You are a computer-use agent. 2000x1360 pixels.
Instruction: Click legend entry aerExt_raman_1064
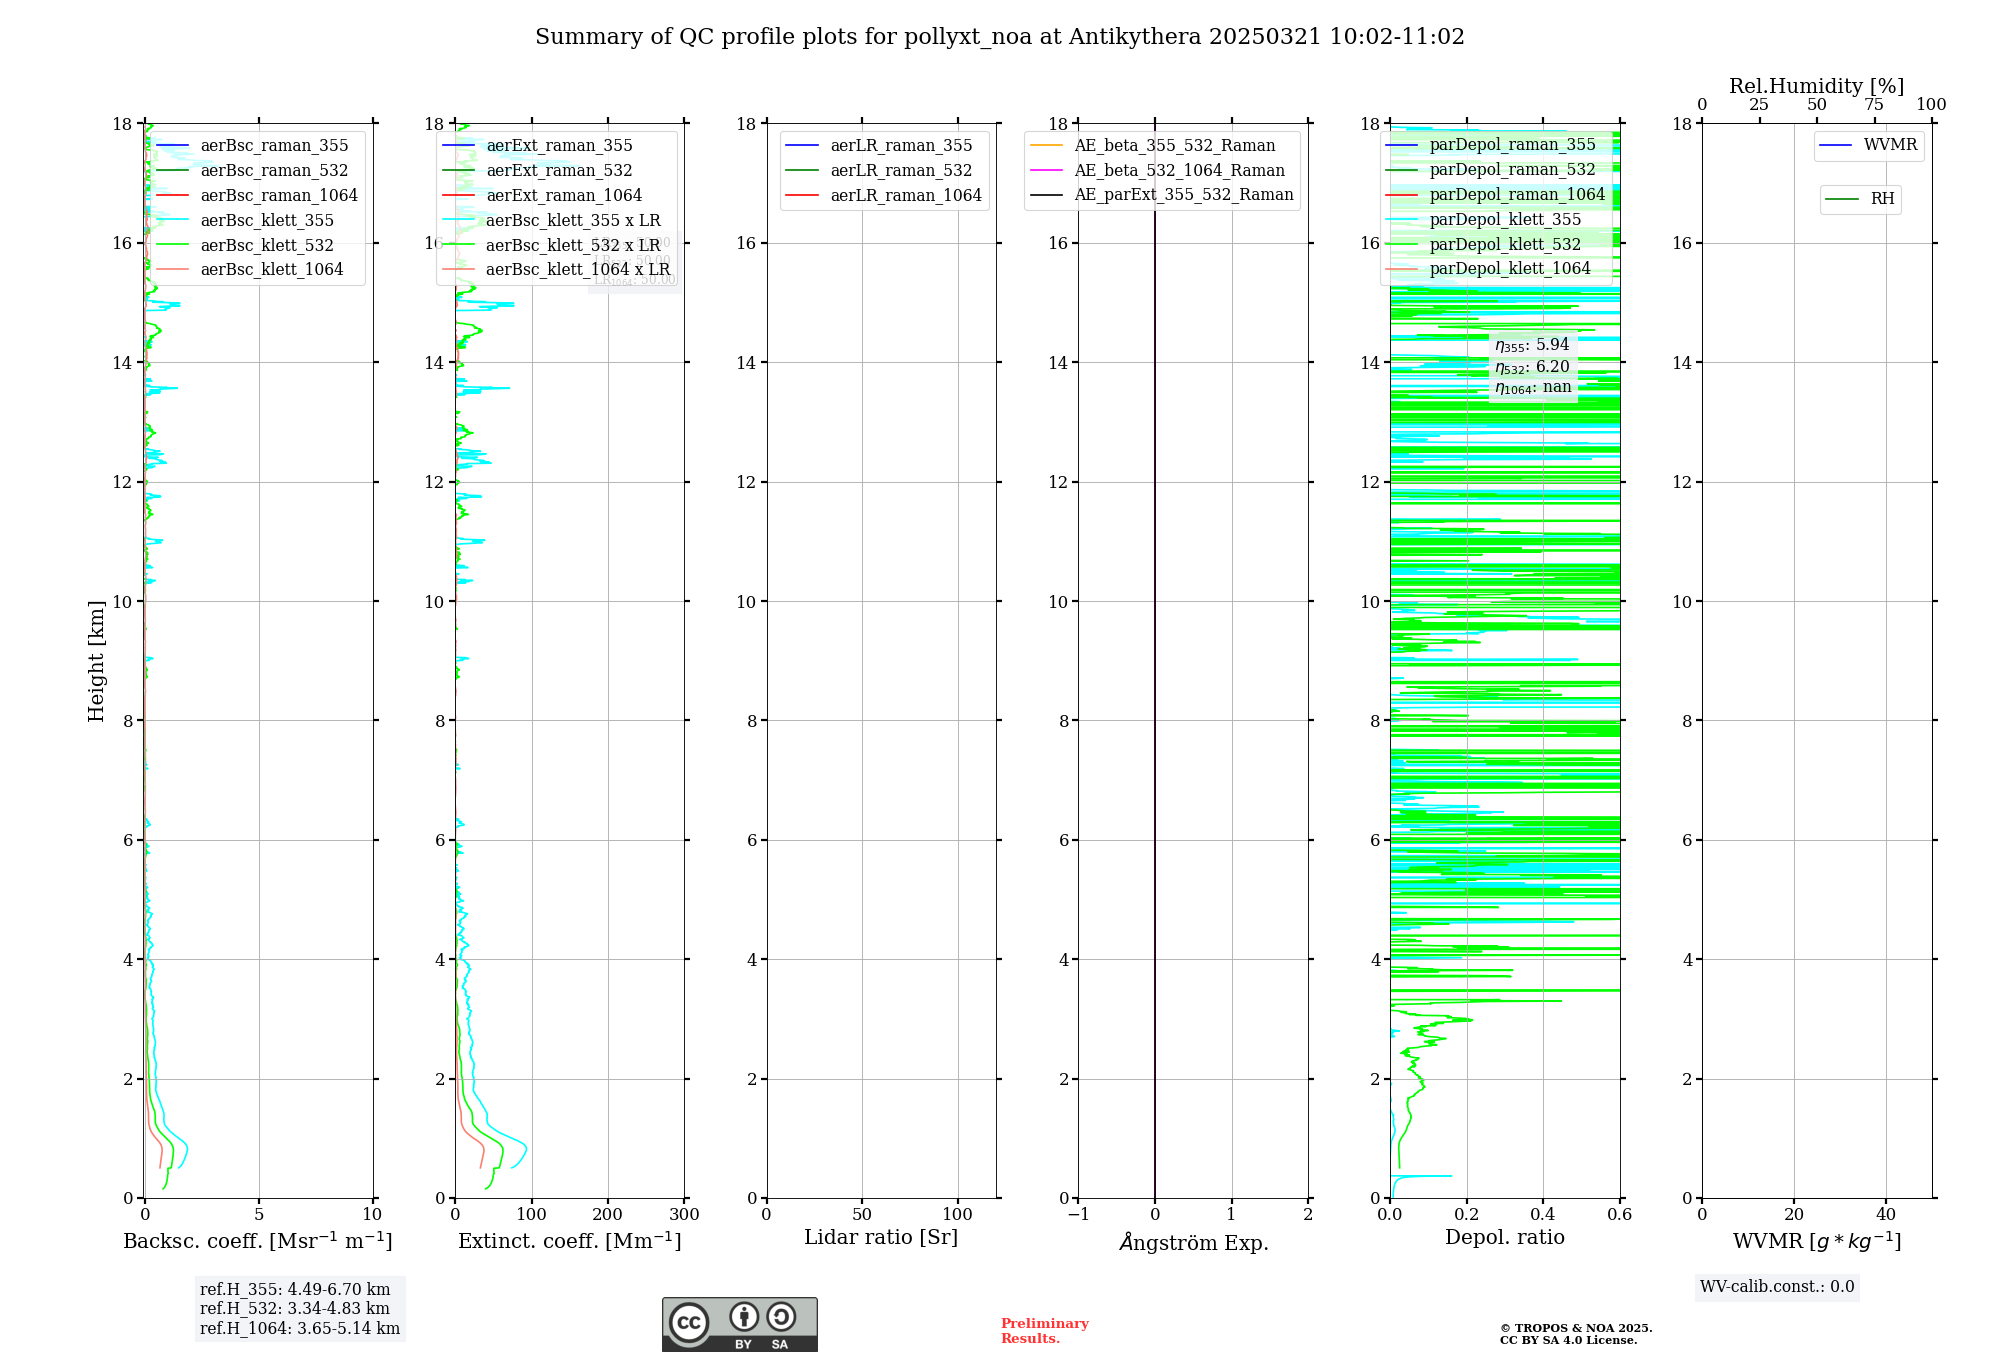tap(543, 196)
